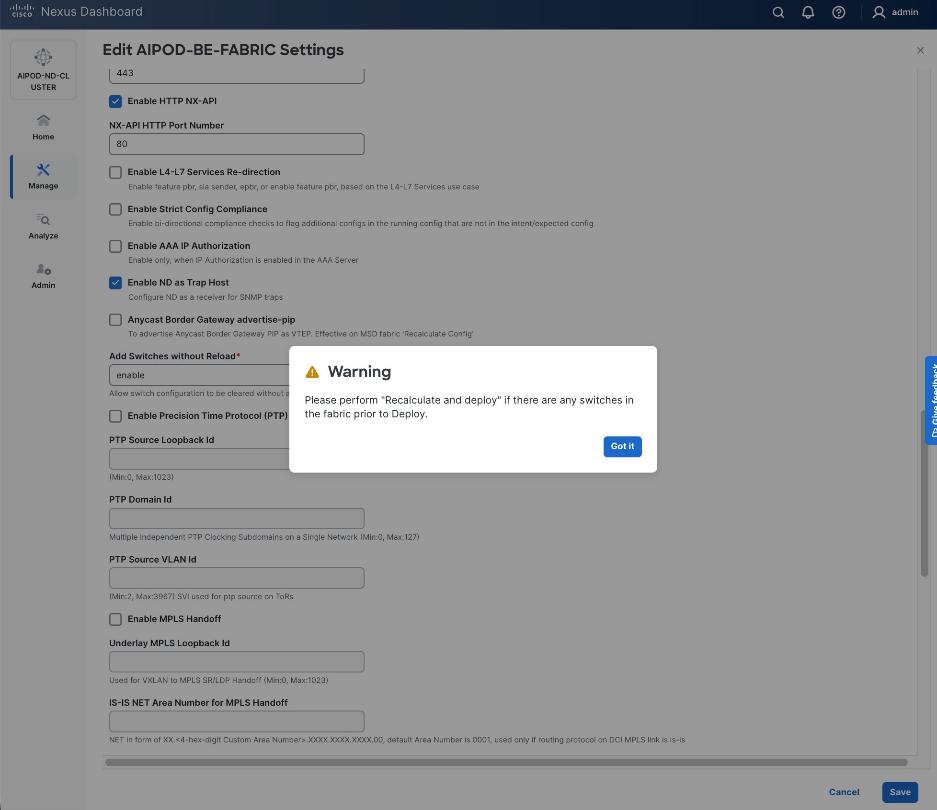The height and width of the screenshot is (810, 937).
Task: Go to the Admin section in the sidebar
Action: [43, 276]
